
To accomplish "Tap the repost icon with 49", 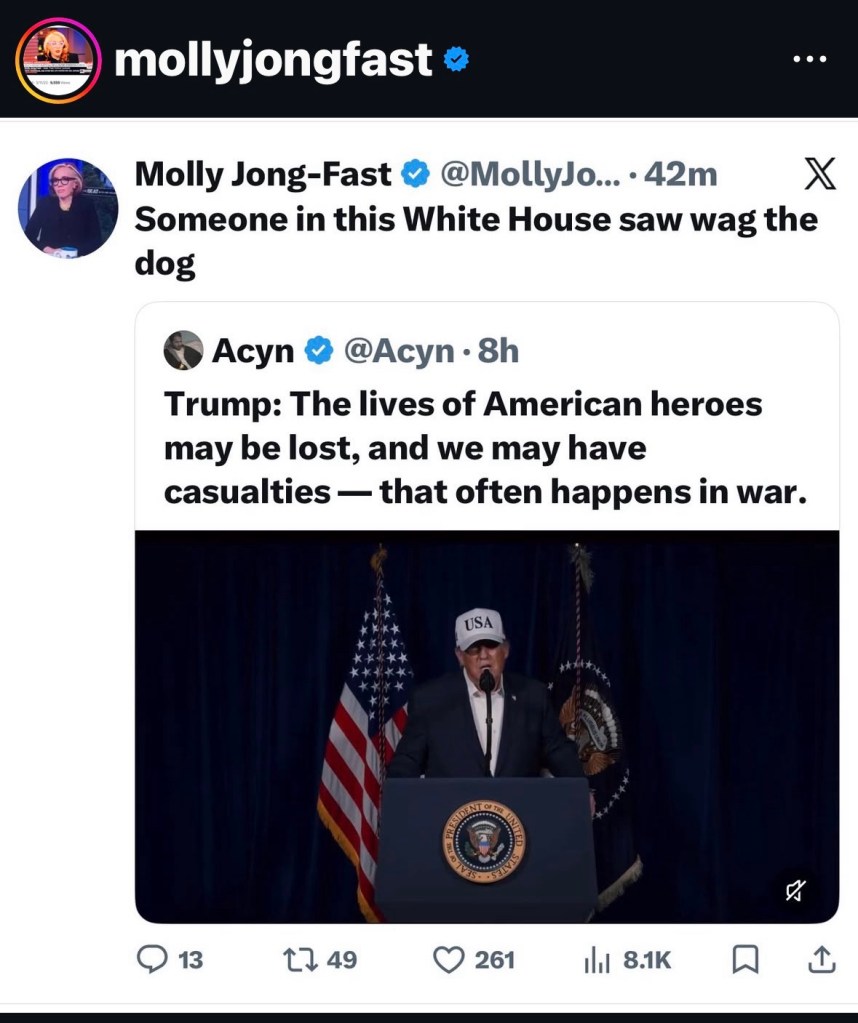I will [x=298, y=960].
